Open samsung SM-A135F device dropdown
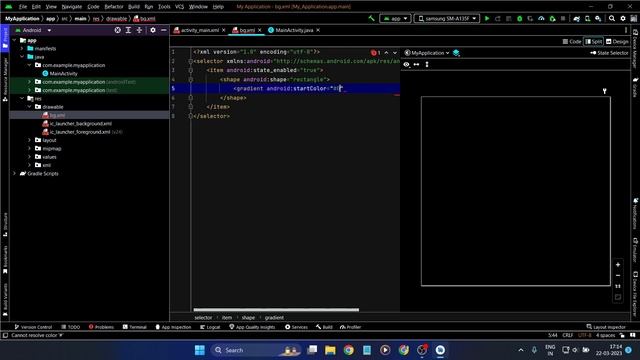640x360 pixels. pos(447,18)
